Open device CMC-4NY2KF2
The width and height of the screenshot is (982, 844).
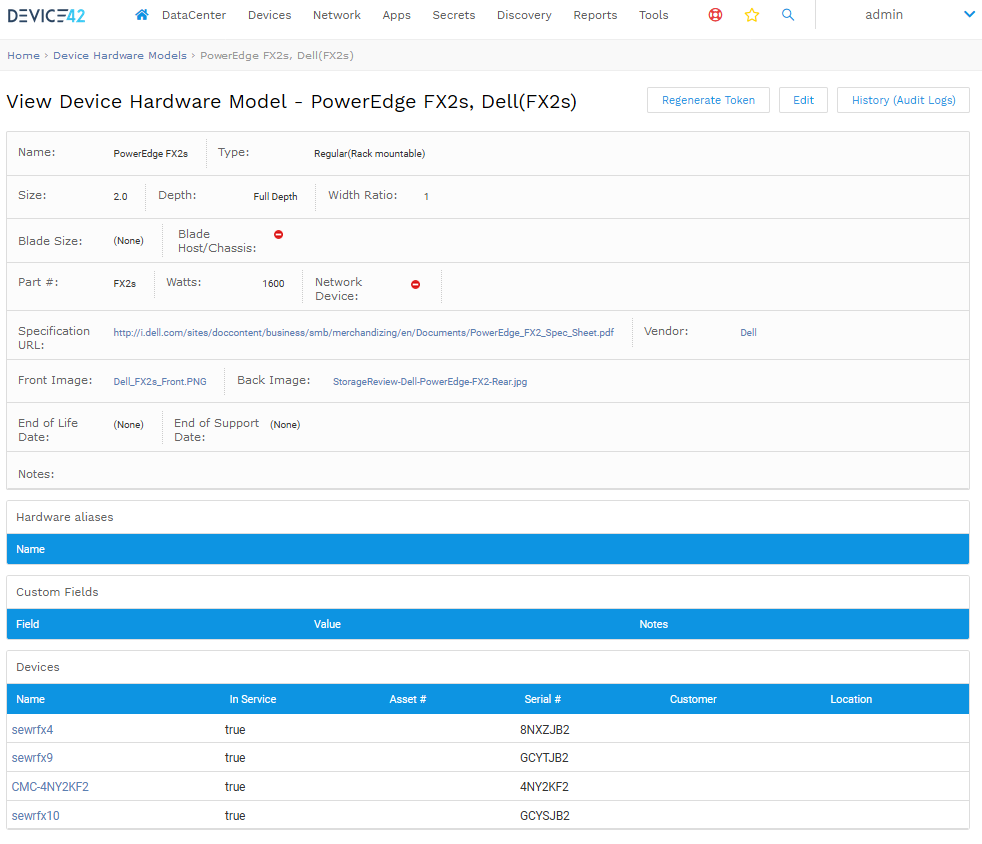pos(50,787)
